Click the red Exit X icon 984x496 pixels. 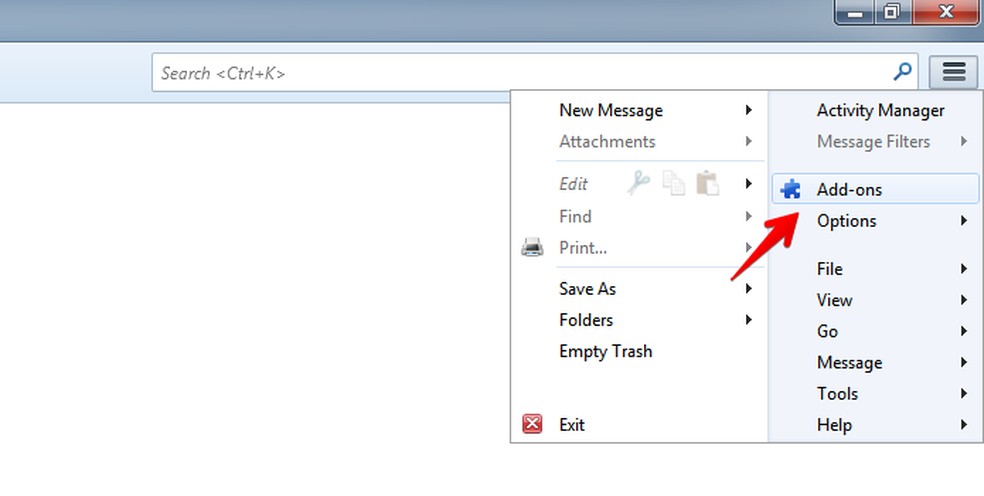coord(532,424)
